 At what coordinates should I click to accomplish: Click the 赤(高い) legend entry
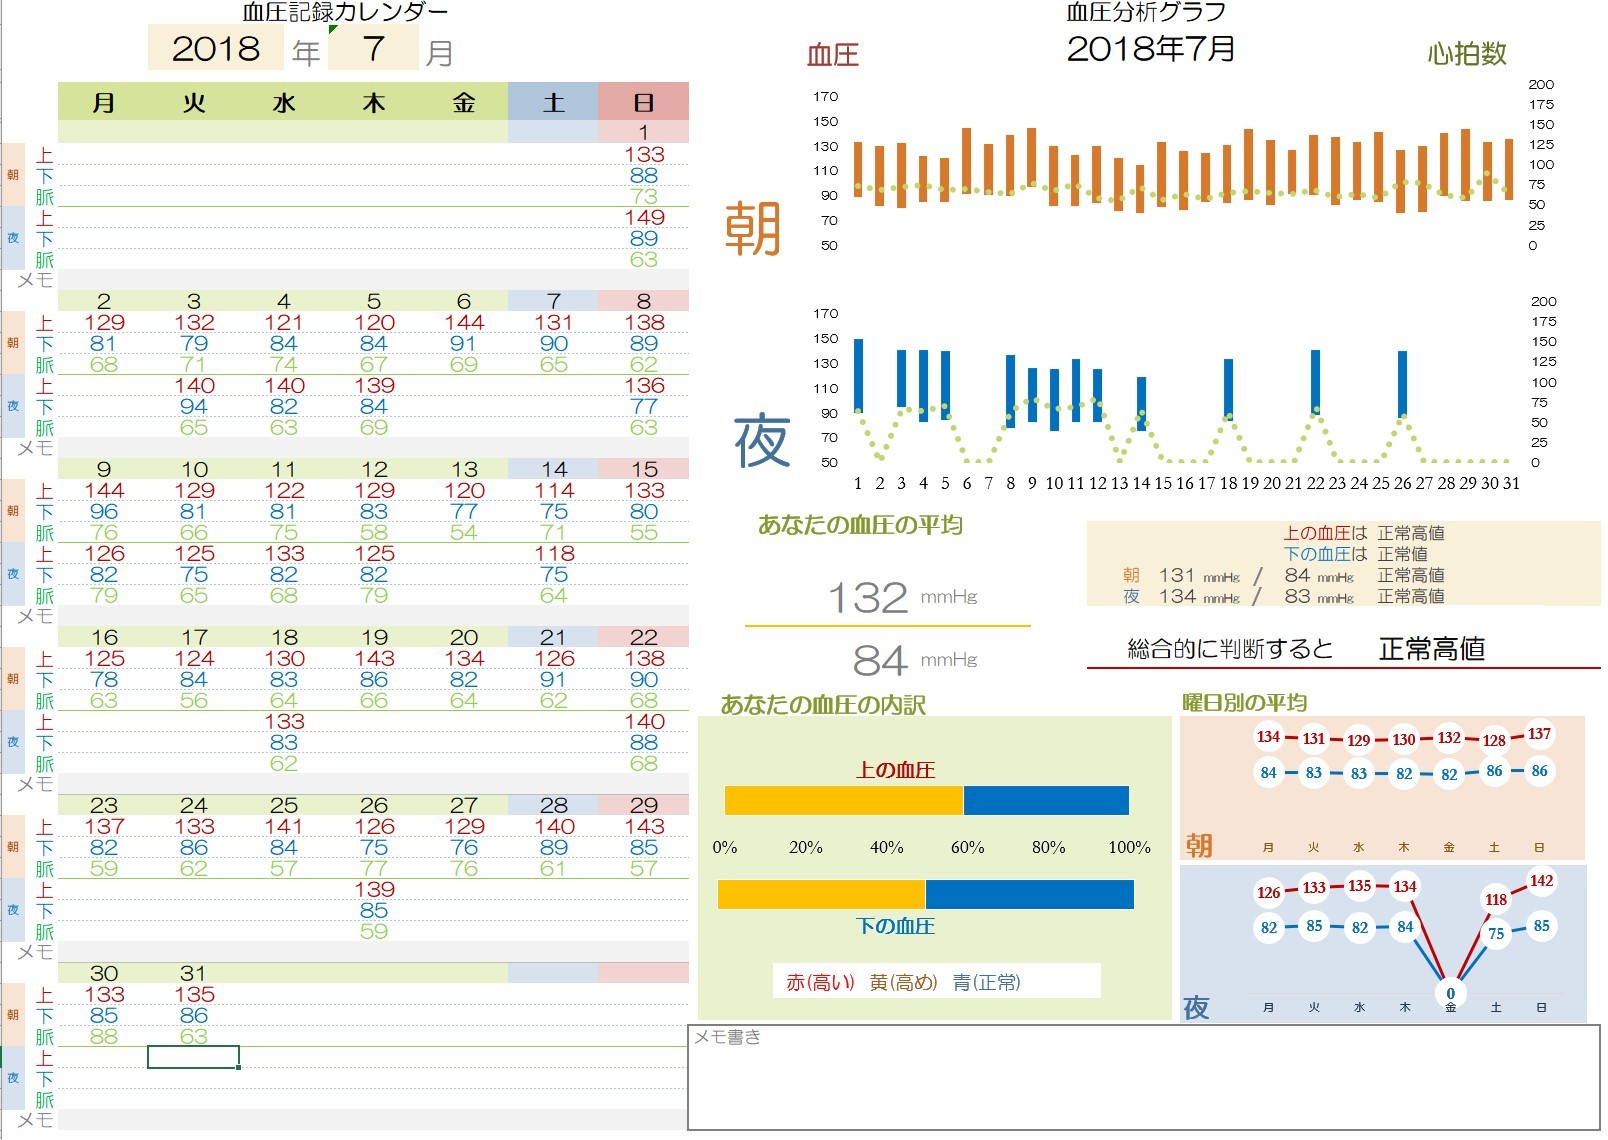[x=820, y=983]
